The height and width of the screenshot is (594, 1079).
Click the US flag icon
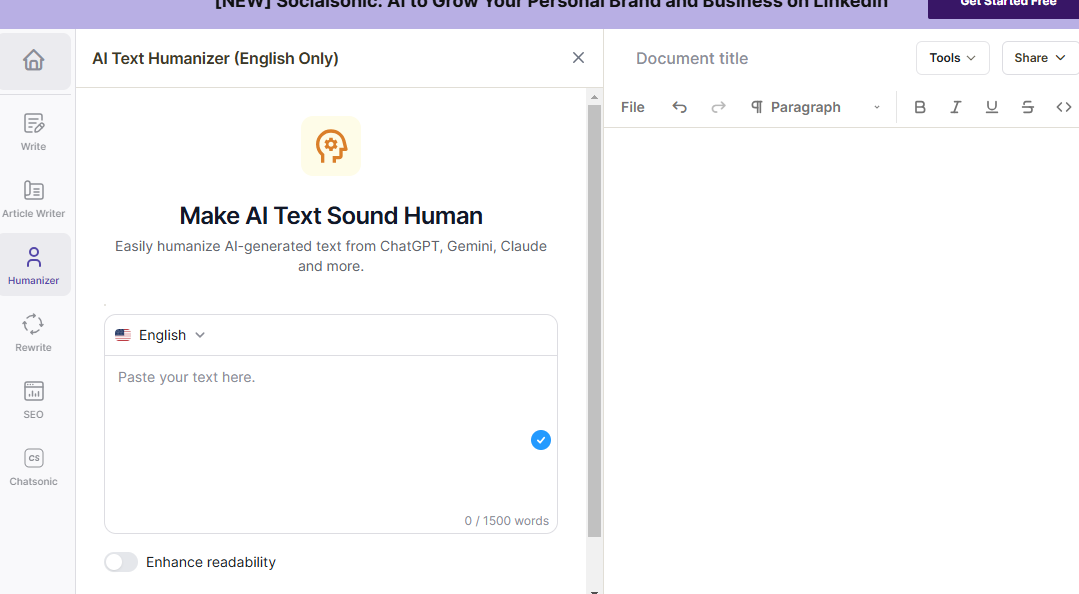click(123, 335)
